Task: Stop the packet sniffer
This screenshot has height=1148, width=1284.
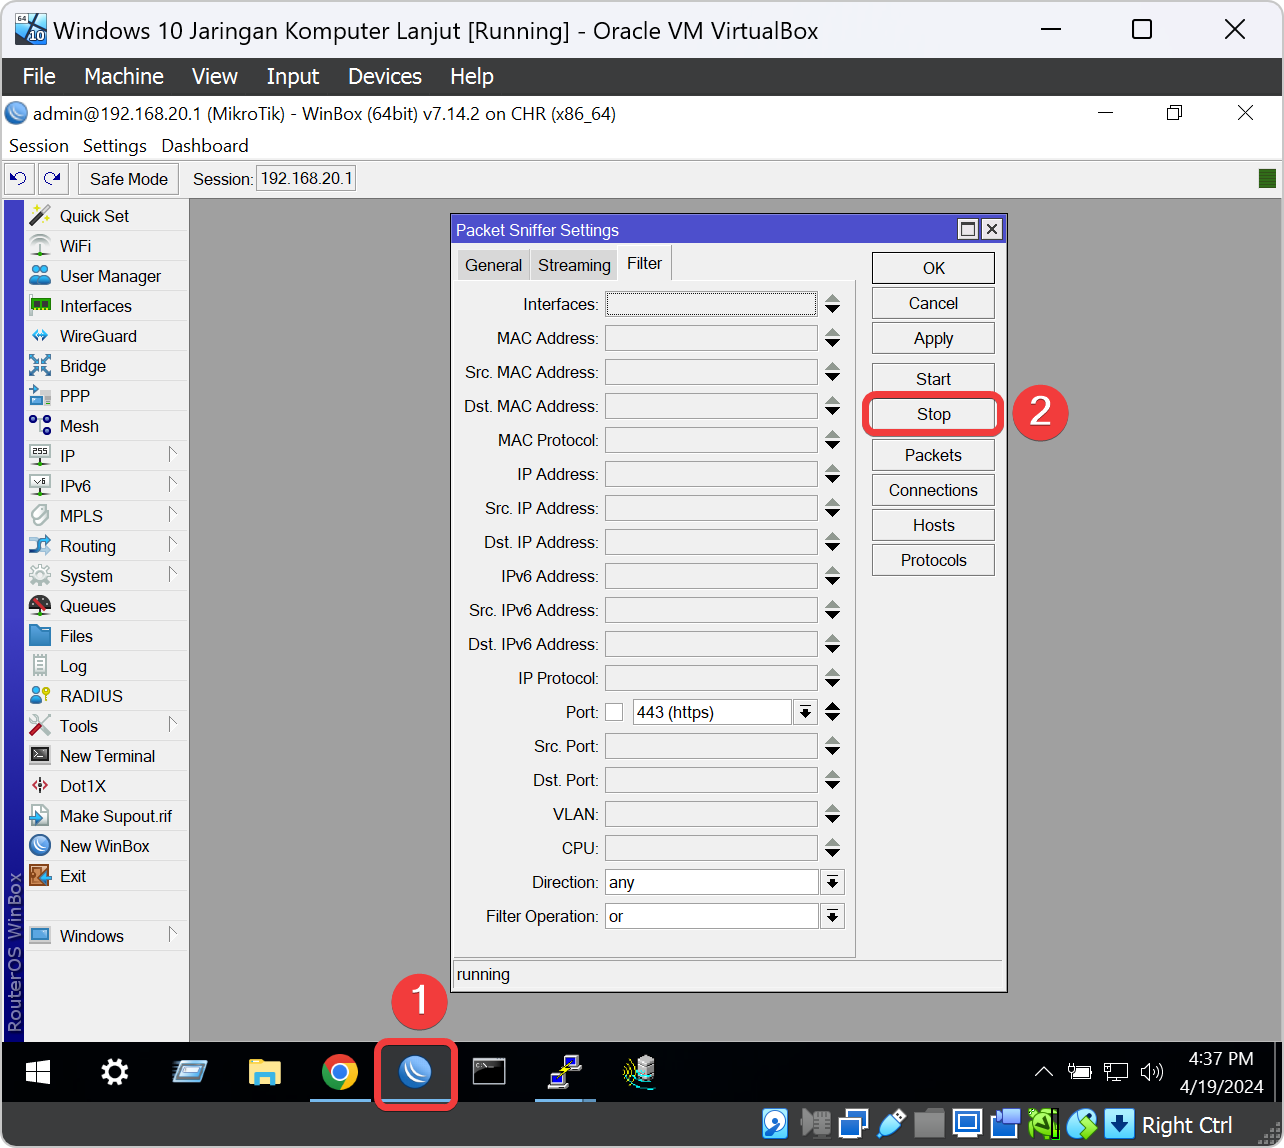Action: coord(933,414)
